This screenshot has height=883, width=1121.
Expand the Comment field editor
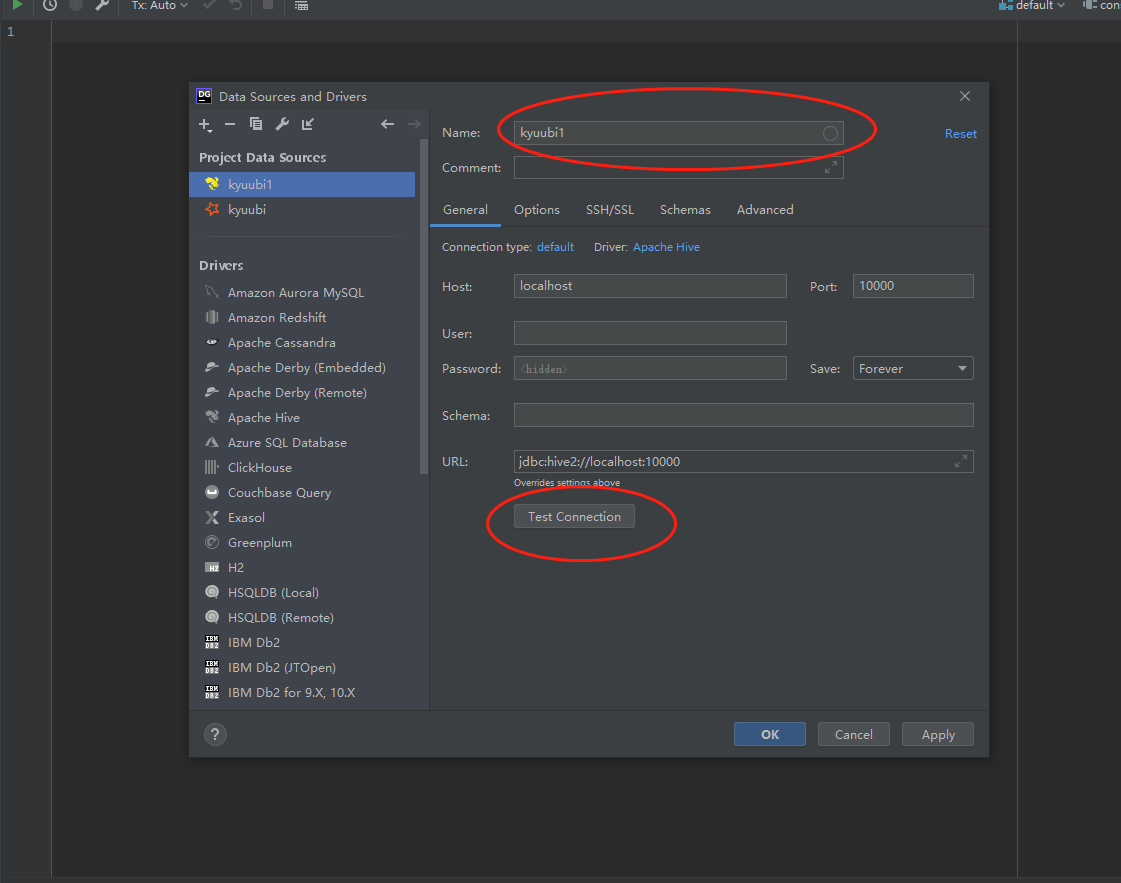click(831, 168)
